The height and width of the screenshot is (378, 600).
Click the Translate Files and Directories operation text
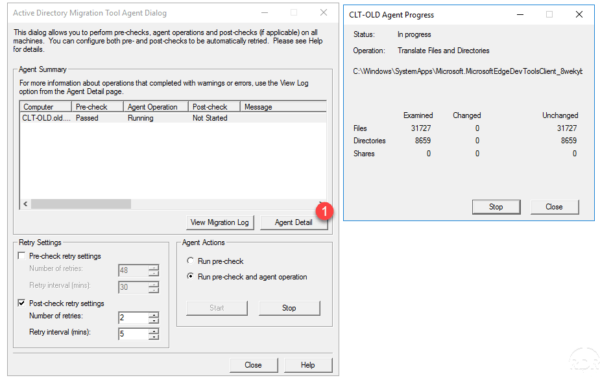[x=443, y=51]
